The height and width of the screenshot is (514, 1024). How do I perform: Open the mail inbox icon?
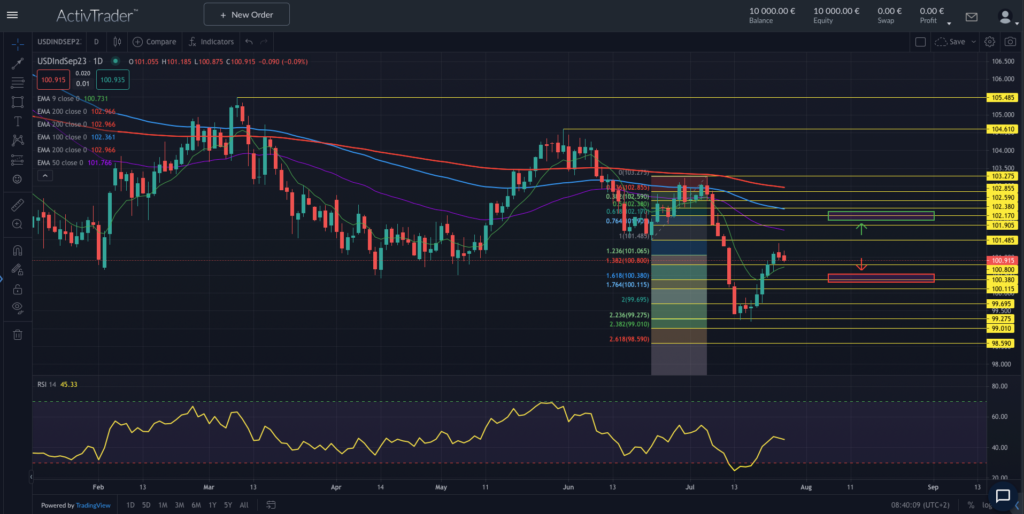point(972,17)
